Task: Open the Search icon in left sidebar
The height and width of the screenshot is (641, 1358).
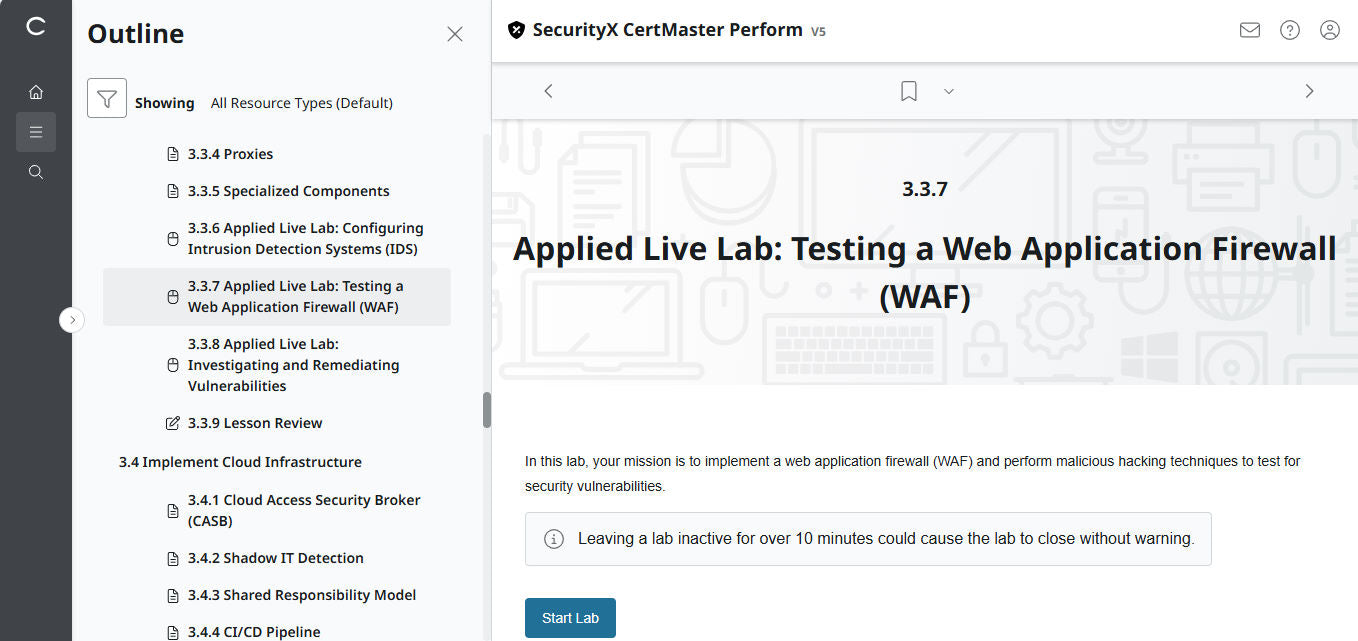Action: [x=36, y=172]
